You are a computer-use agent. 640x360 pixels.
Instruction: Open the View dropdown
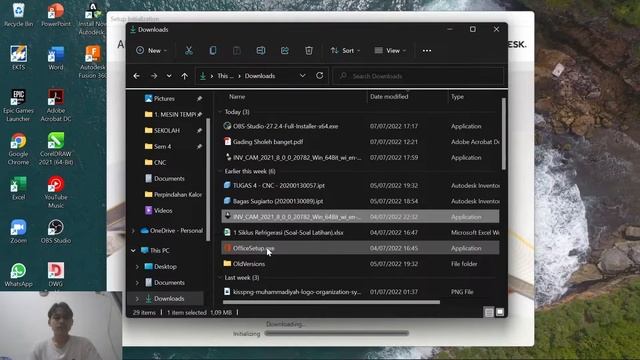click(x=390, y=51)
